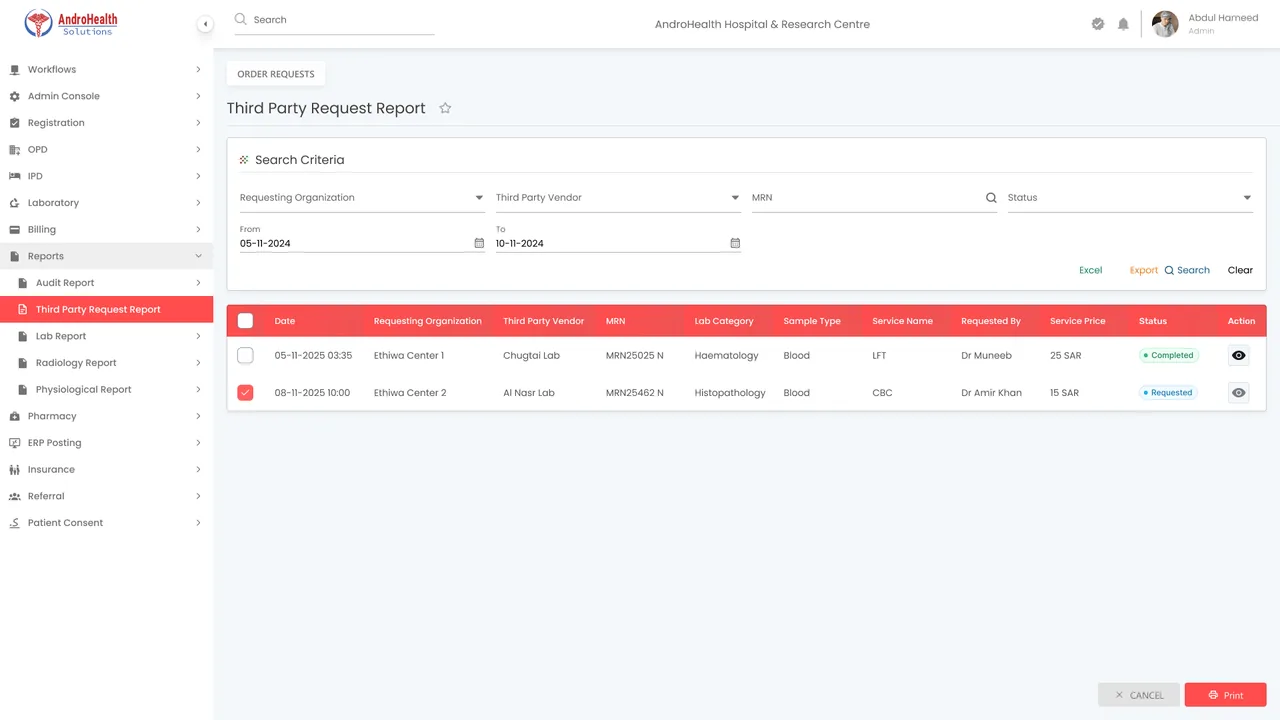Click the Excel export link

pyautogui.click(x=1090, y=270)
